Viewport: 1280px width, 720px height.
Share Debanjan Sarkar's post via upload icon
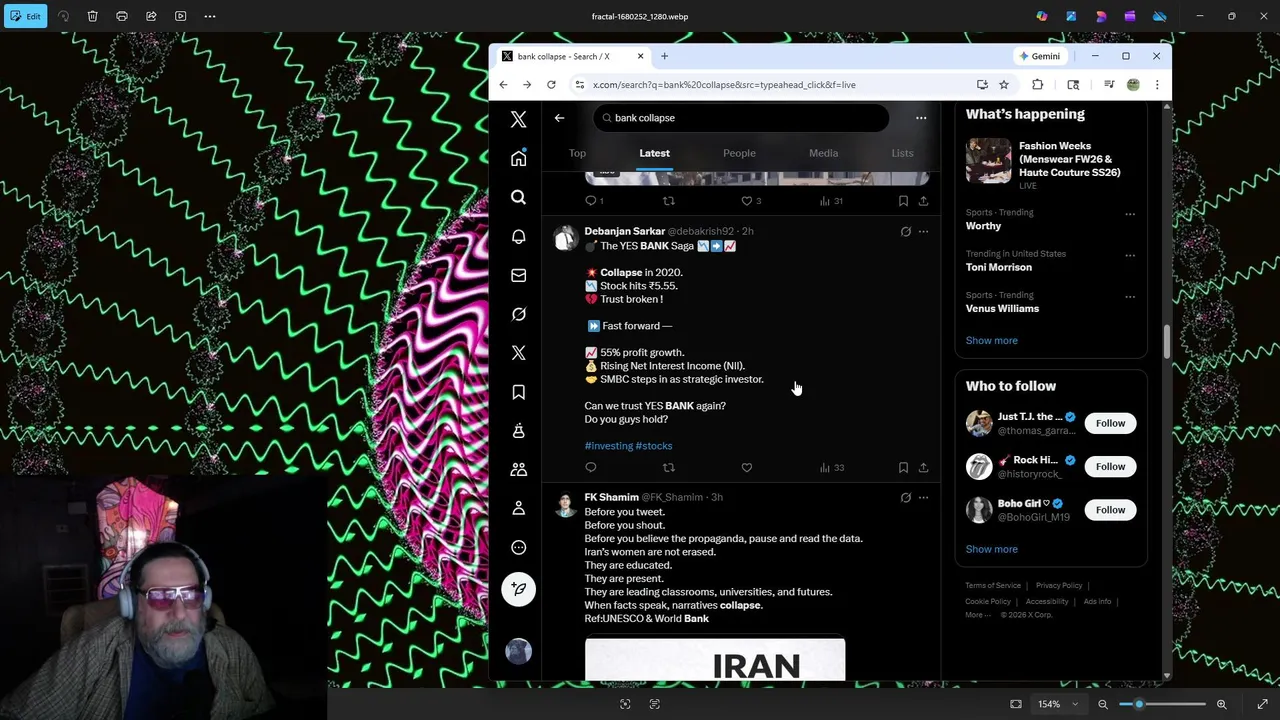point(923,467)
